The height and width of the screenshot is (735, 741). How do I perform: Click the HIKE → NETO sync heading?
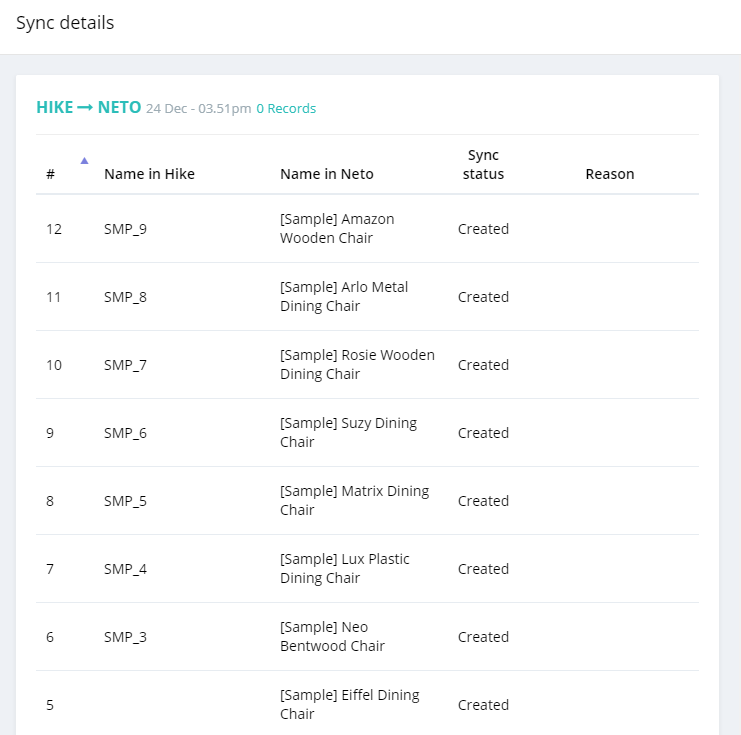click(x=88, y=107)
